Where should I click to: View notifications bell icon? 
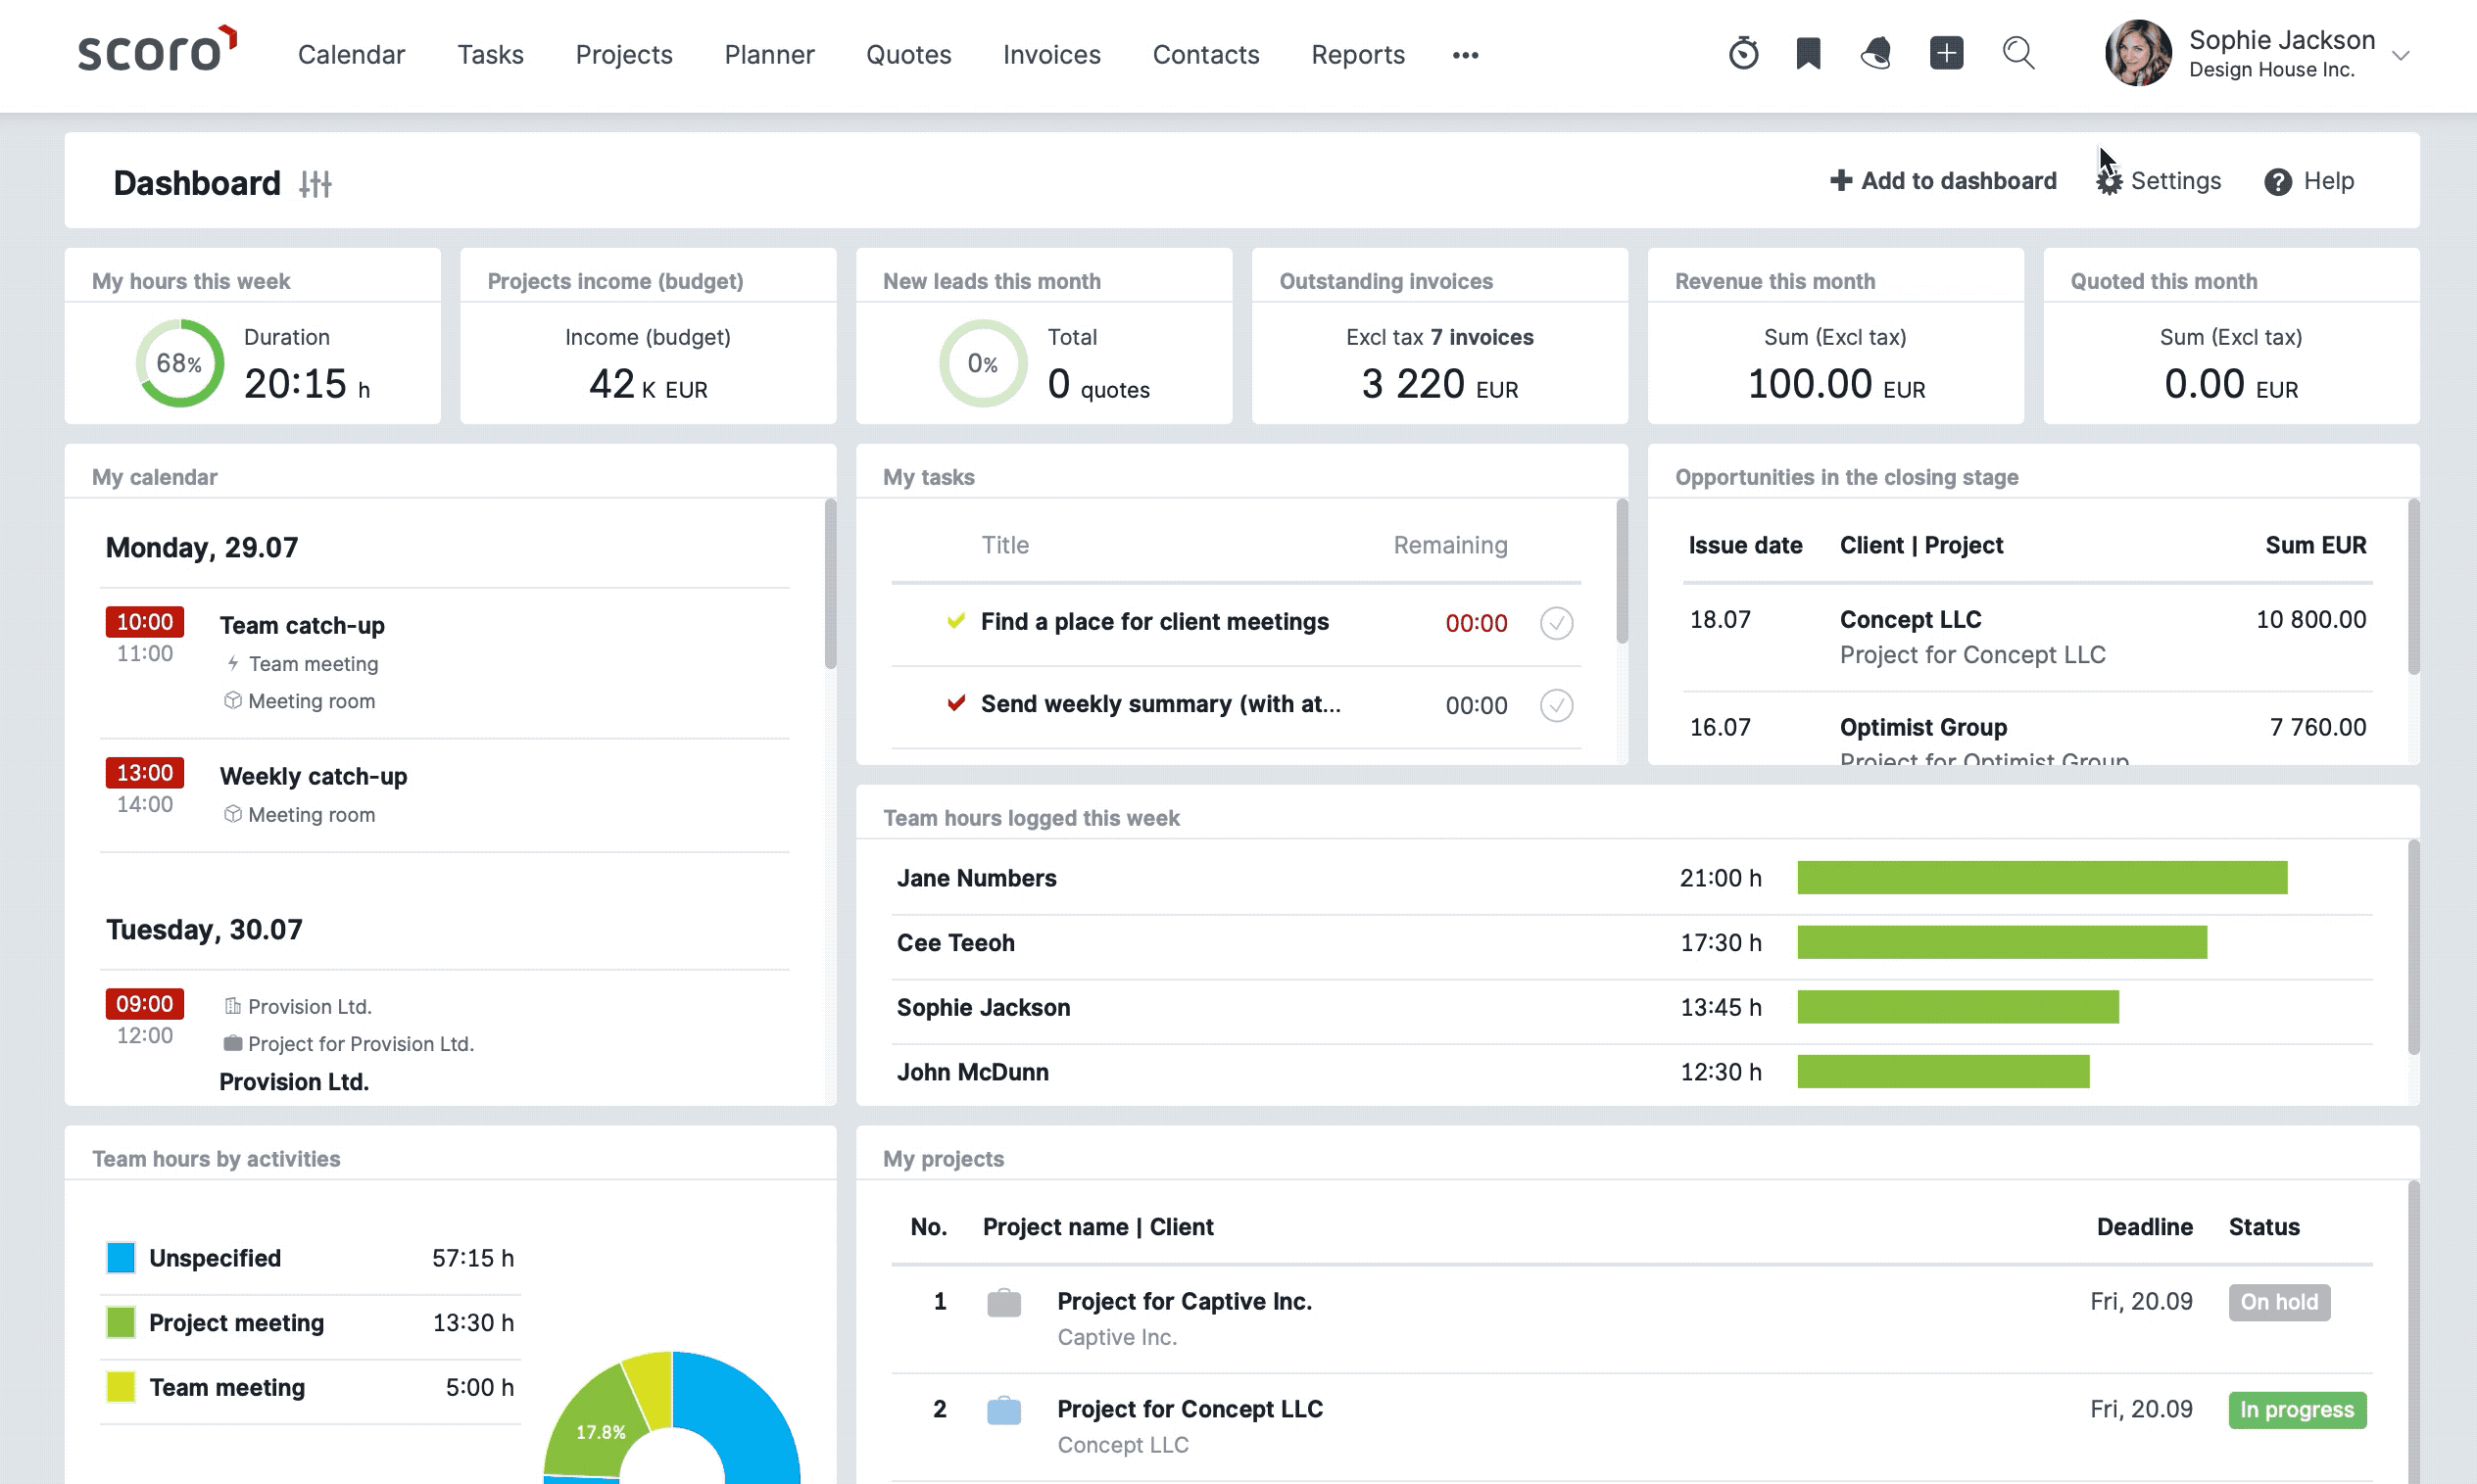click(1876, 53)
